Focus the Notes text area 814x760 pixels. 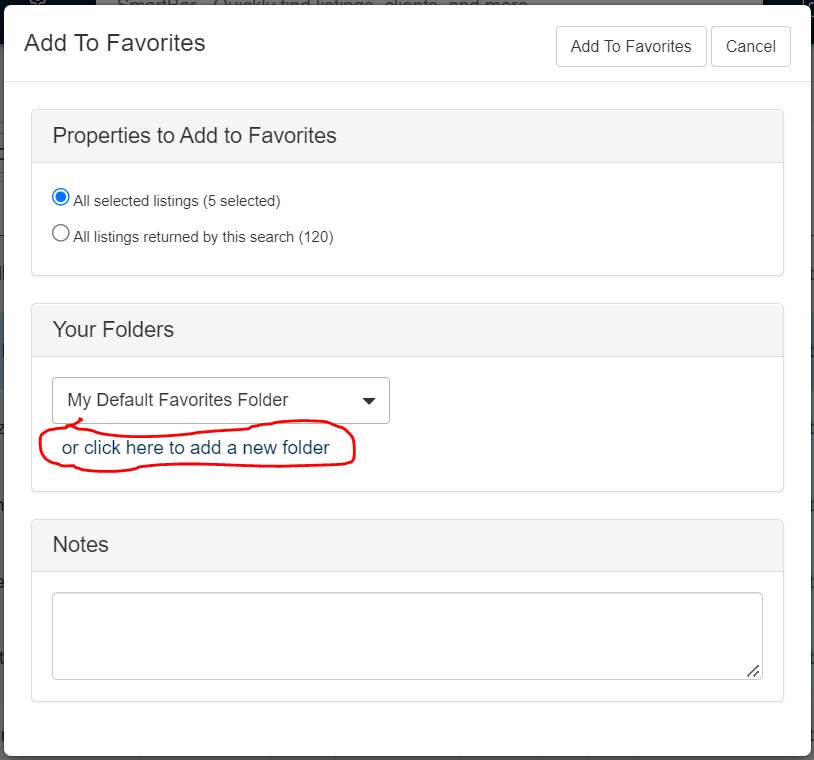406,635
